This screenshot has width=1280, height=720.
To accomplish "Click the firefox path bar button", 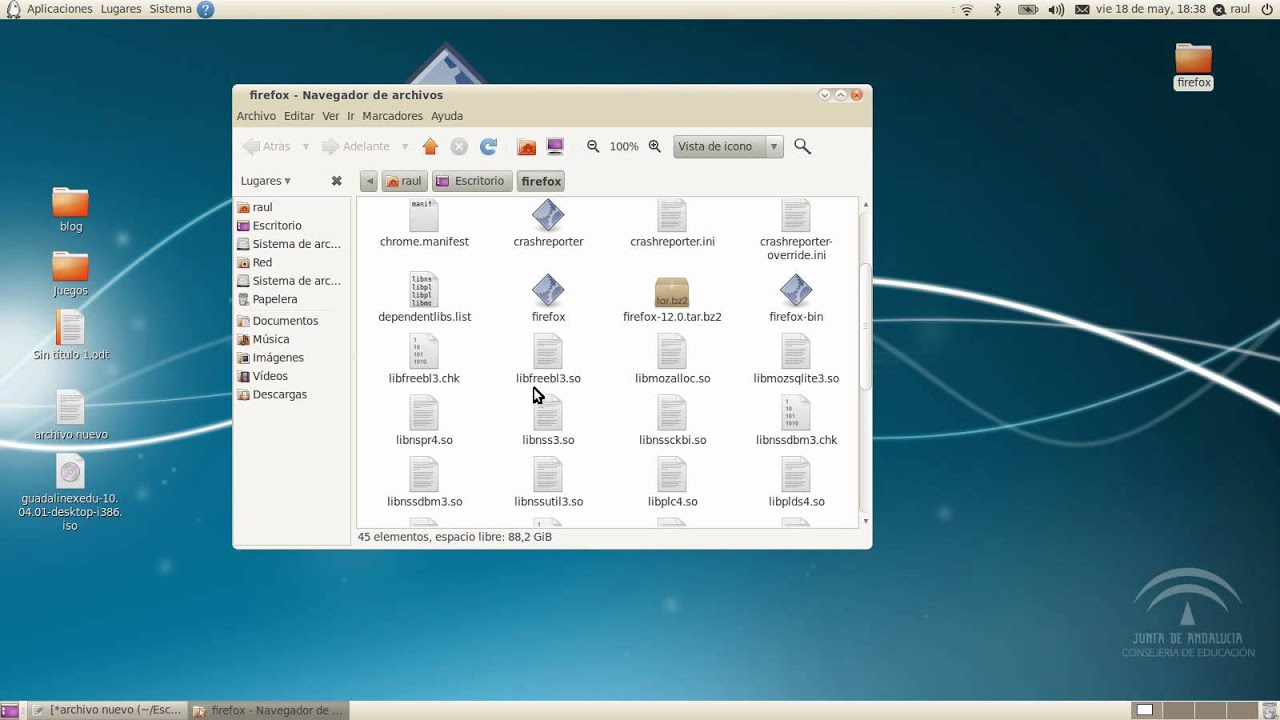I will coord(541,181).
